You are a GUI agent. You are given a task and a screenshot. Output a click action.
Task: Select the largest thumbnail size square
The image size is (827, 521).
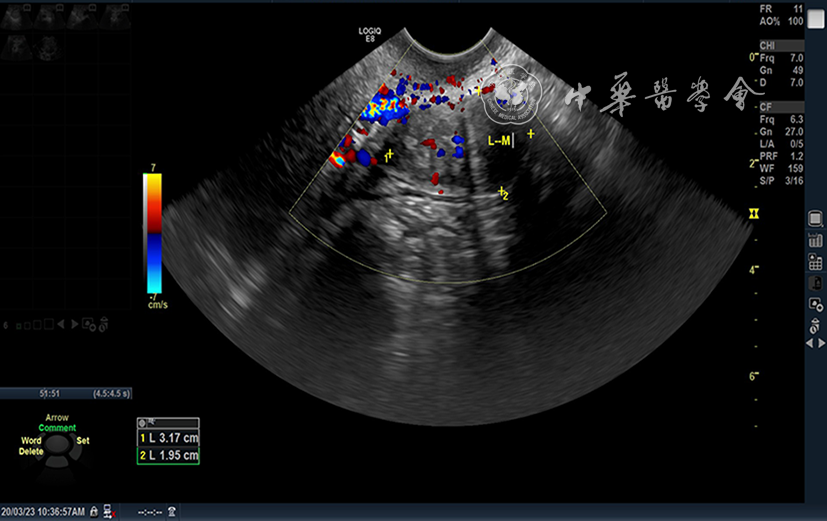[x=47, y=324]
